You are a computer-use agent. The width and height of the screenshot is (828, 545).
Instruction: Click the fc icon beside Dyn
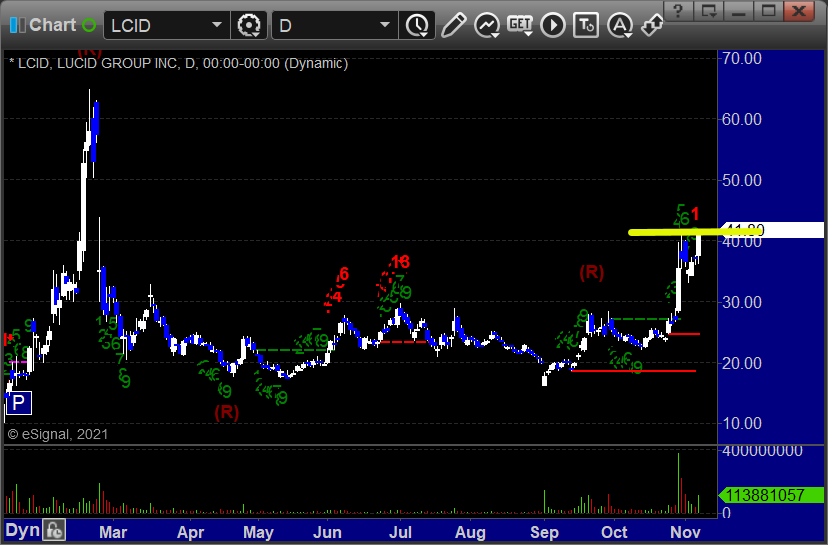click(54, 530)
